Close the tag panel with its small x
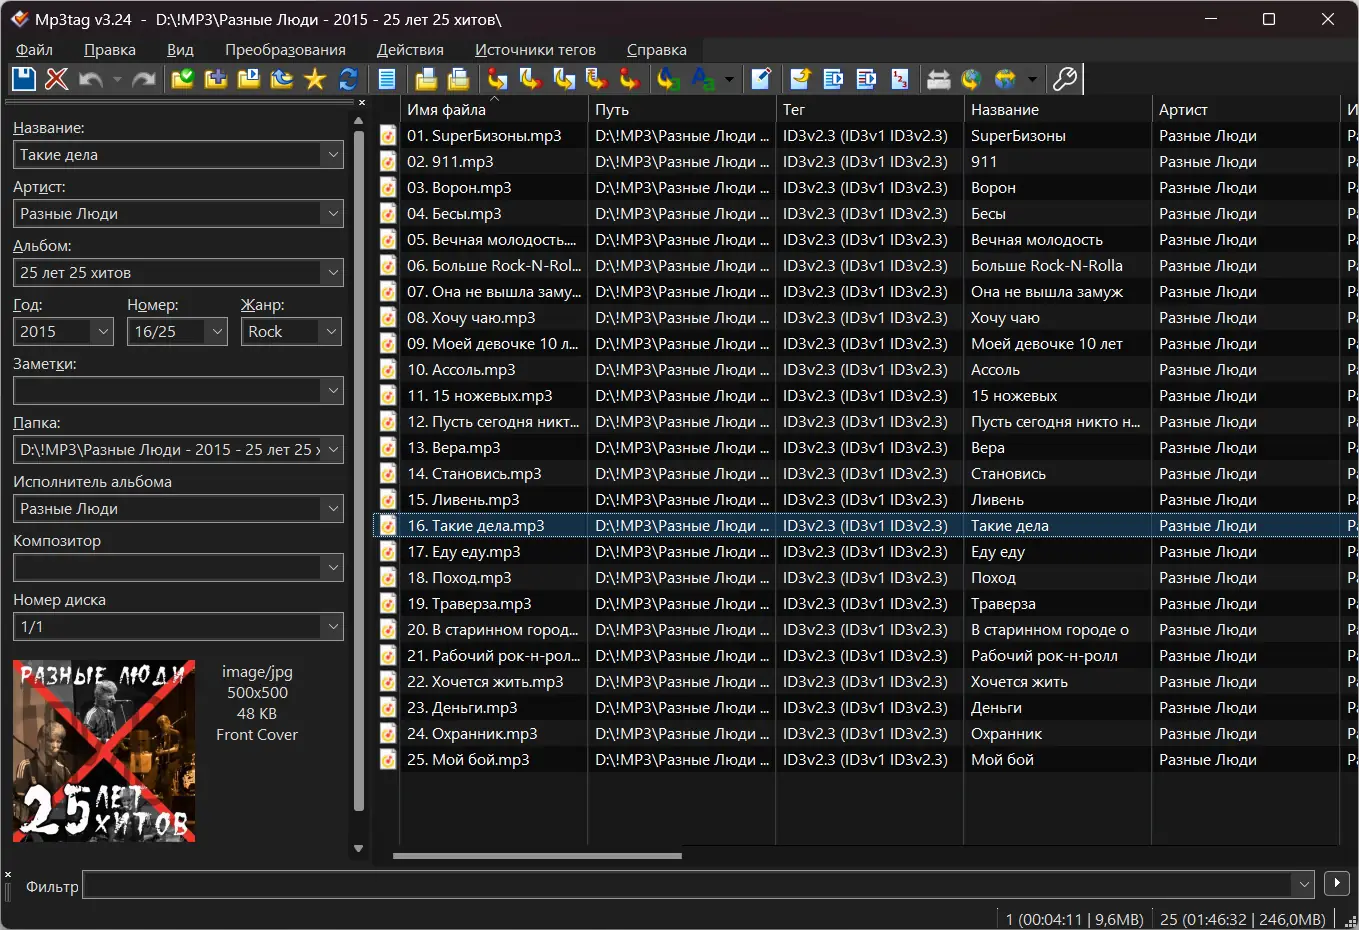The image size is (1359, 930). coord(362,102)
